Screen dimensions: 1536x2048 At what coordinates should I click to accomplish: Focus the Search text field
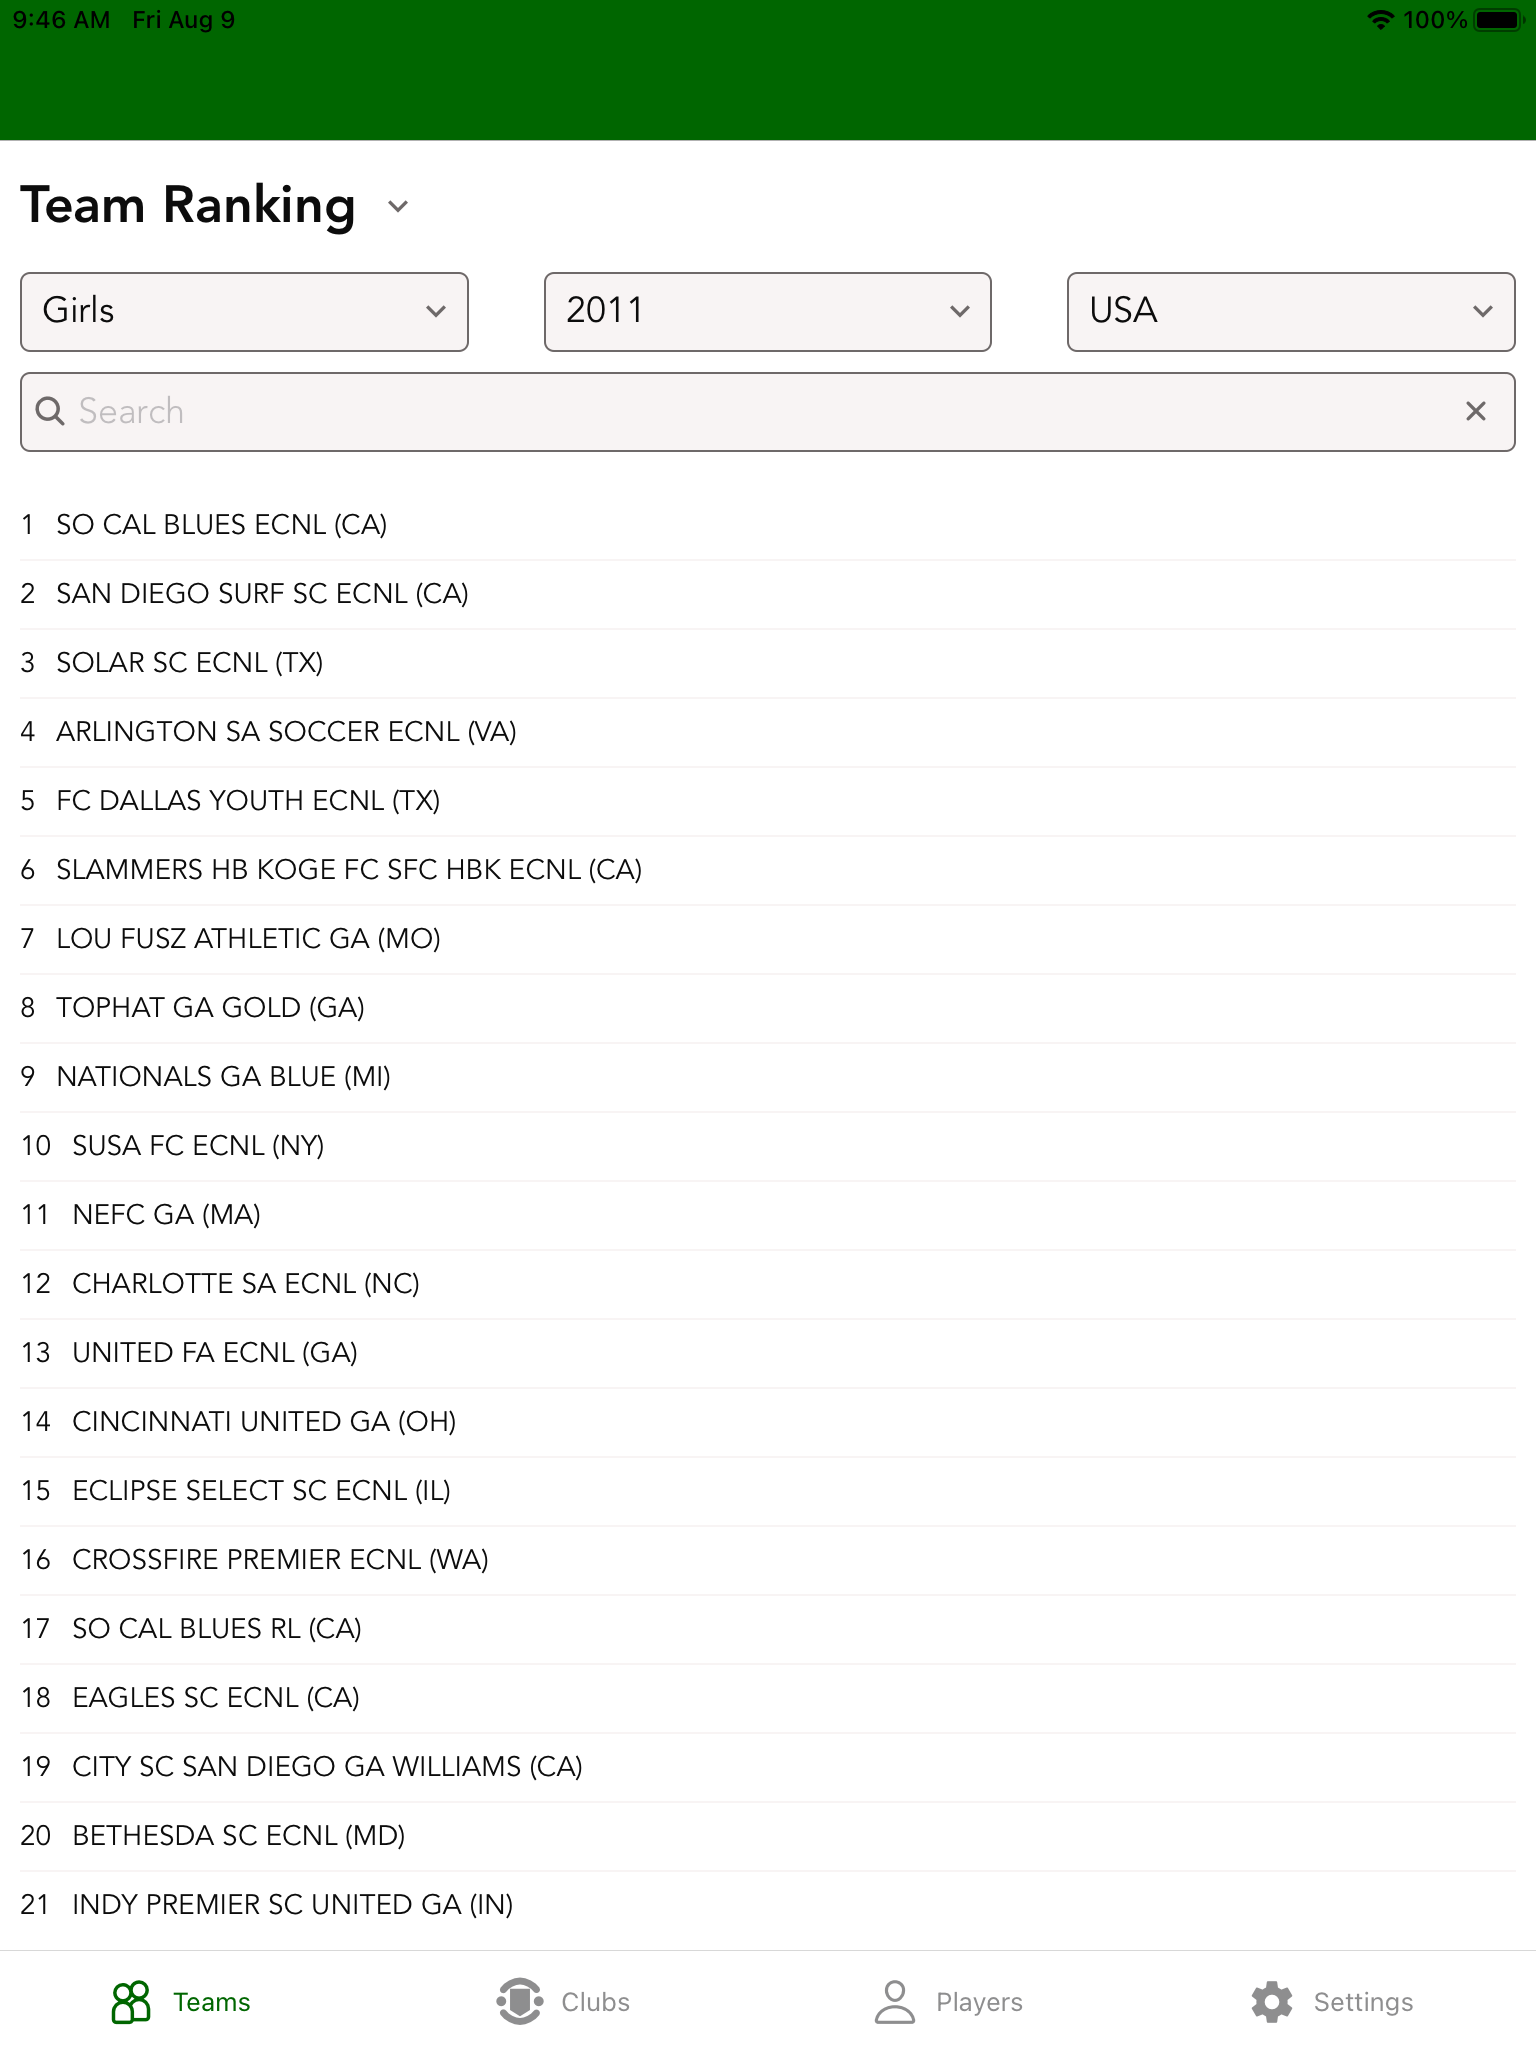pyautogui.click(x=760, y=411)
